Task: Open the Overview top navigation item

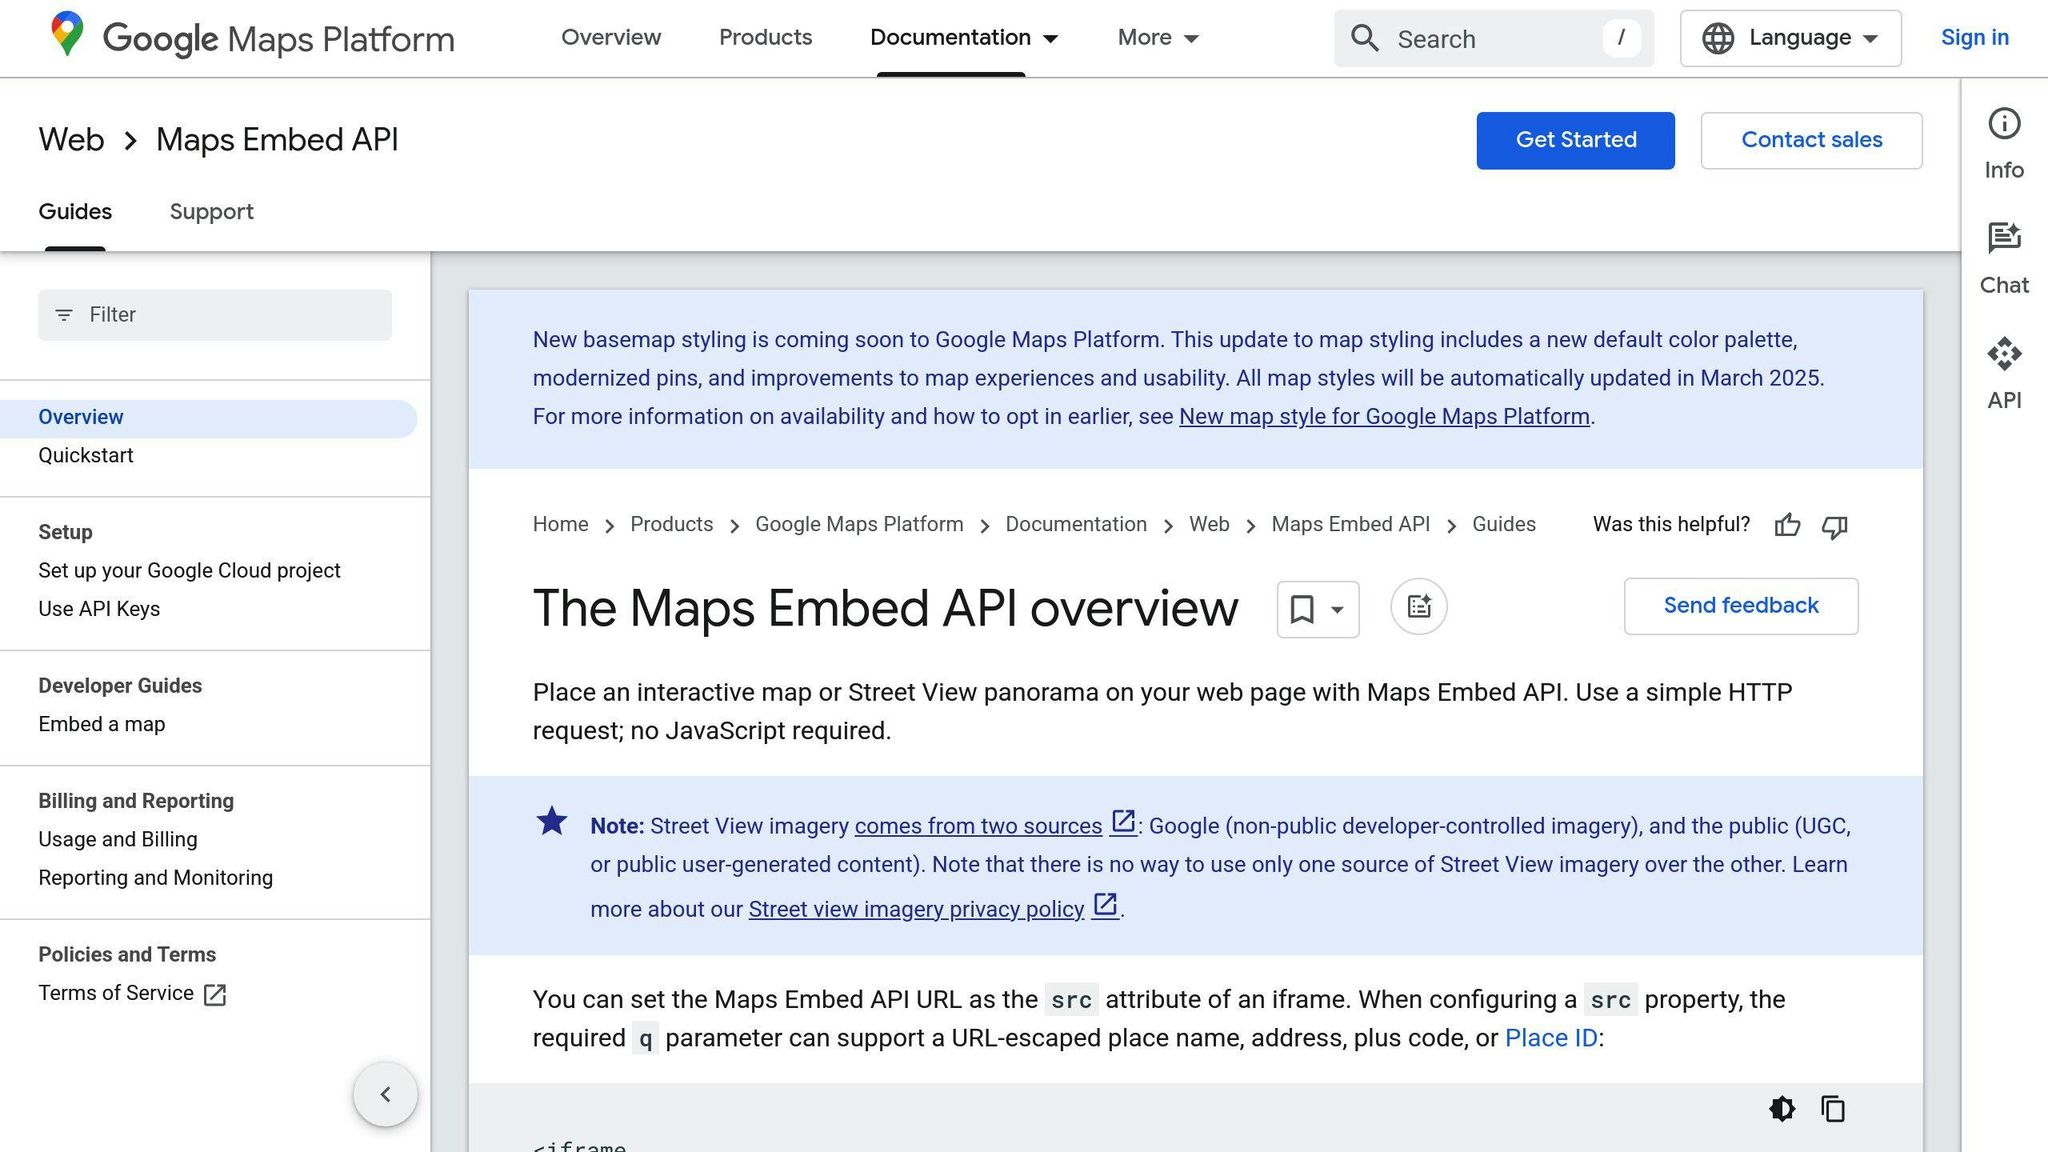Action: click(x=611, y=38)
